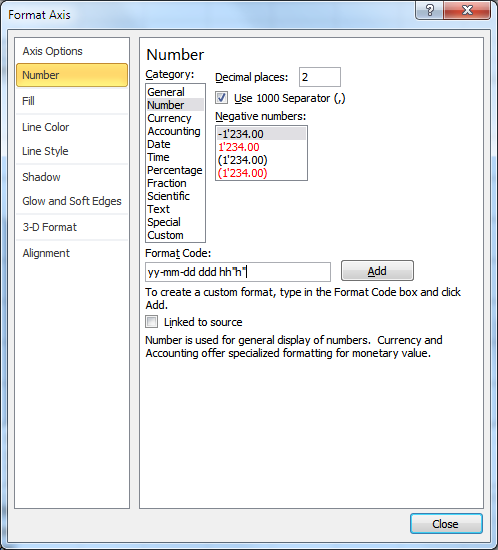498x550 pixels.
Task: Toggle the Use 1000 Separator checkbox
Action: pyautogui.click(x=222, y=98)
